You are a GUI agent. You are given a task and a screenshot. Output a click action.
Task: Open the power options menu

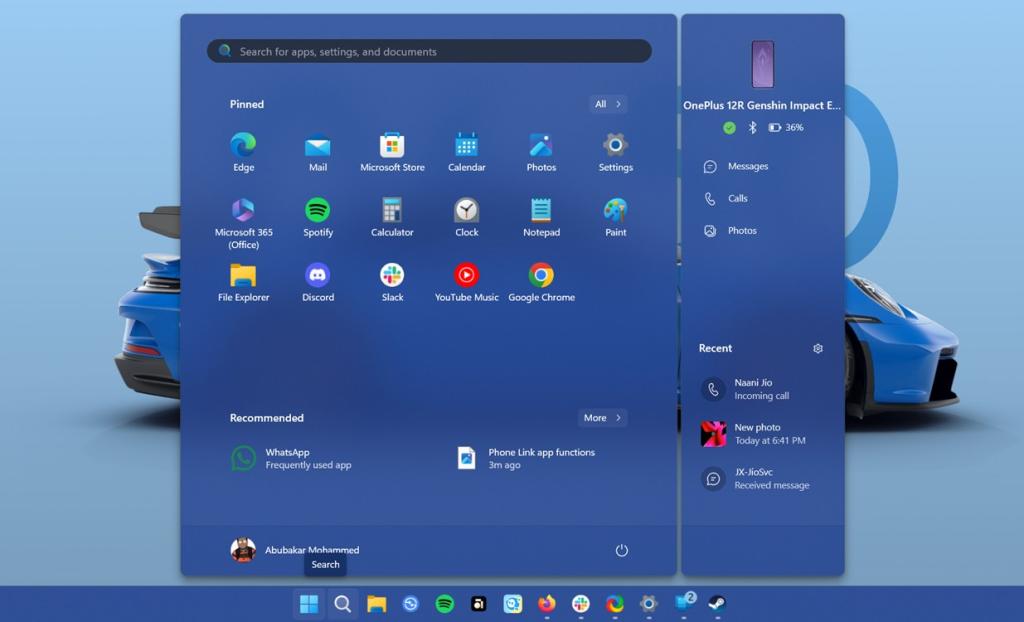621,550
